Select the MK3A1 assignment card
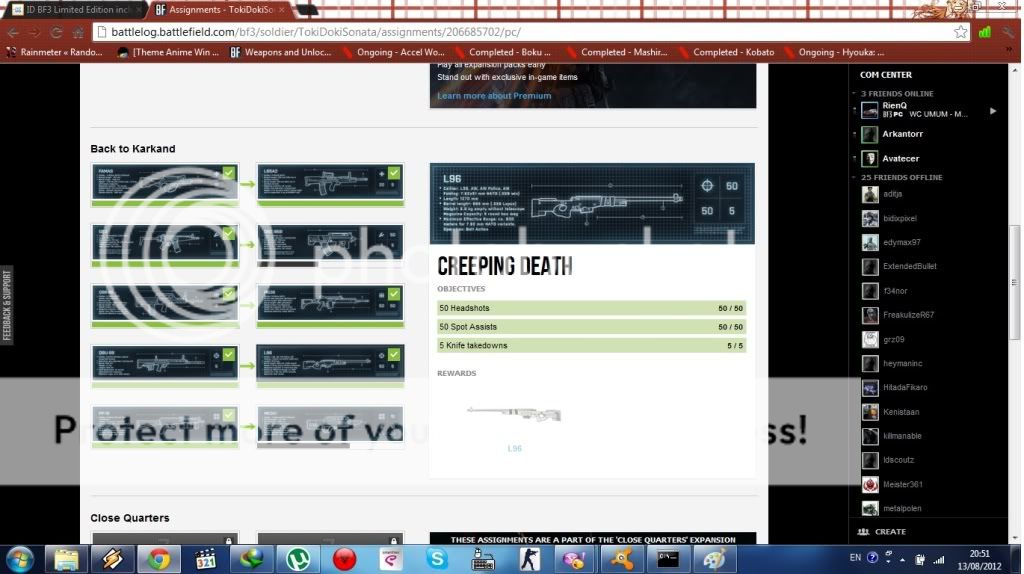The width and height of the screenshot is (1024, 574). [x=330, y=426]
